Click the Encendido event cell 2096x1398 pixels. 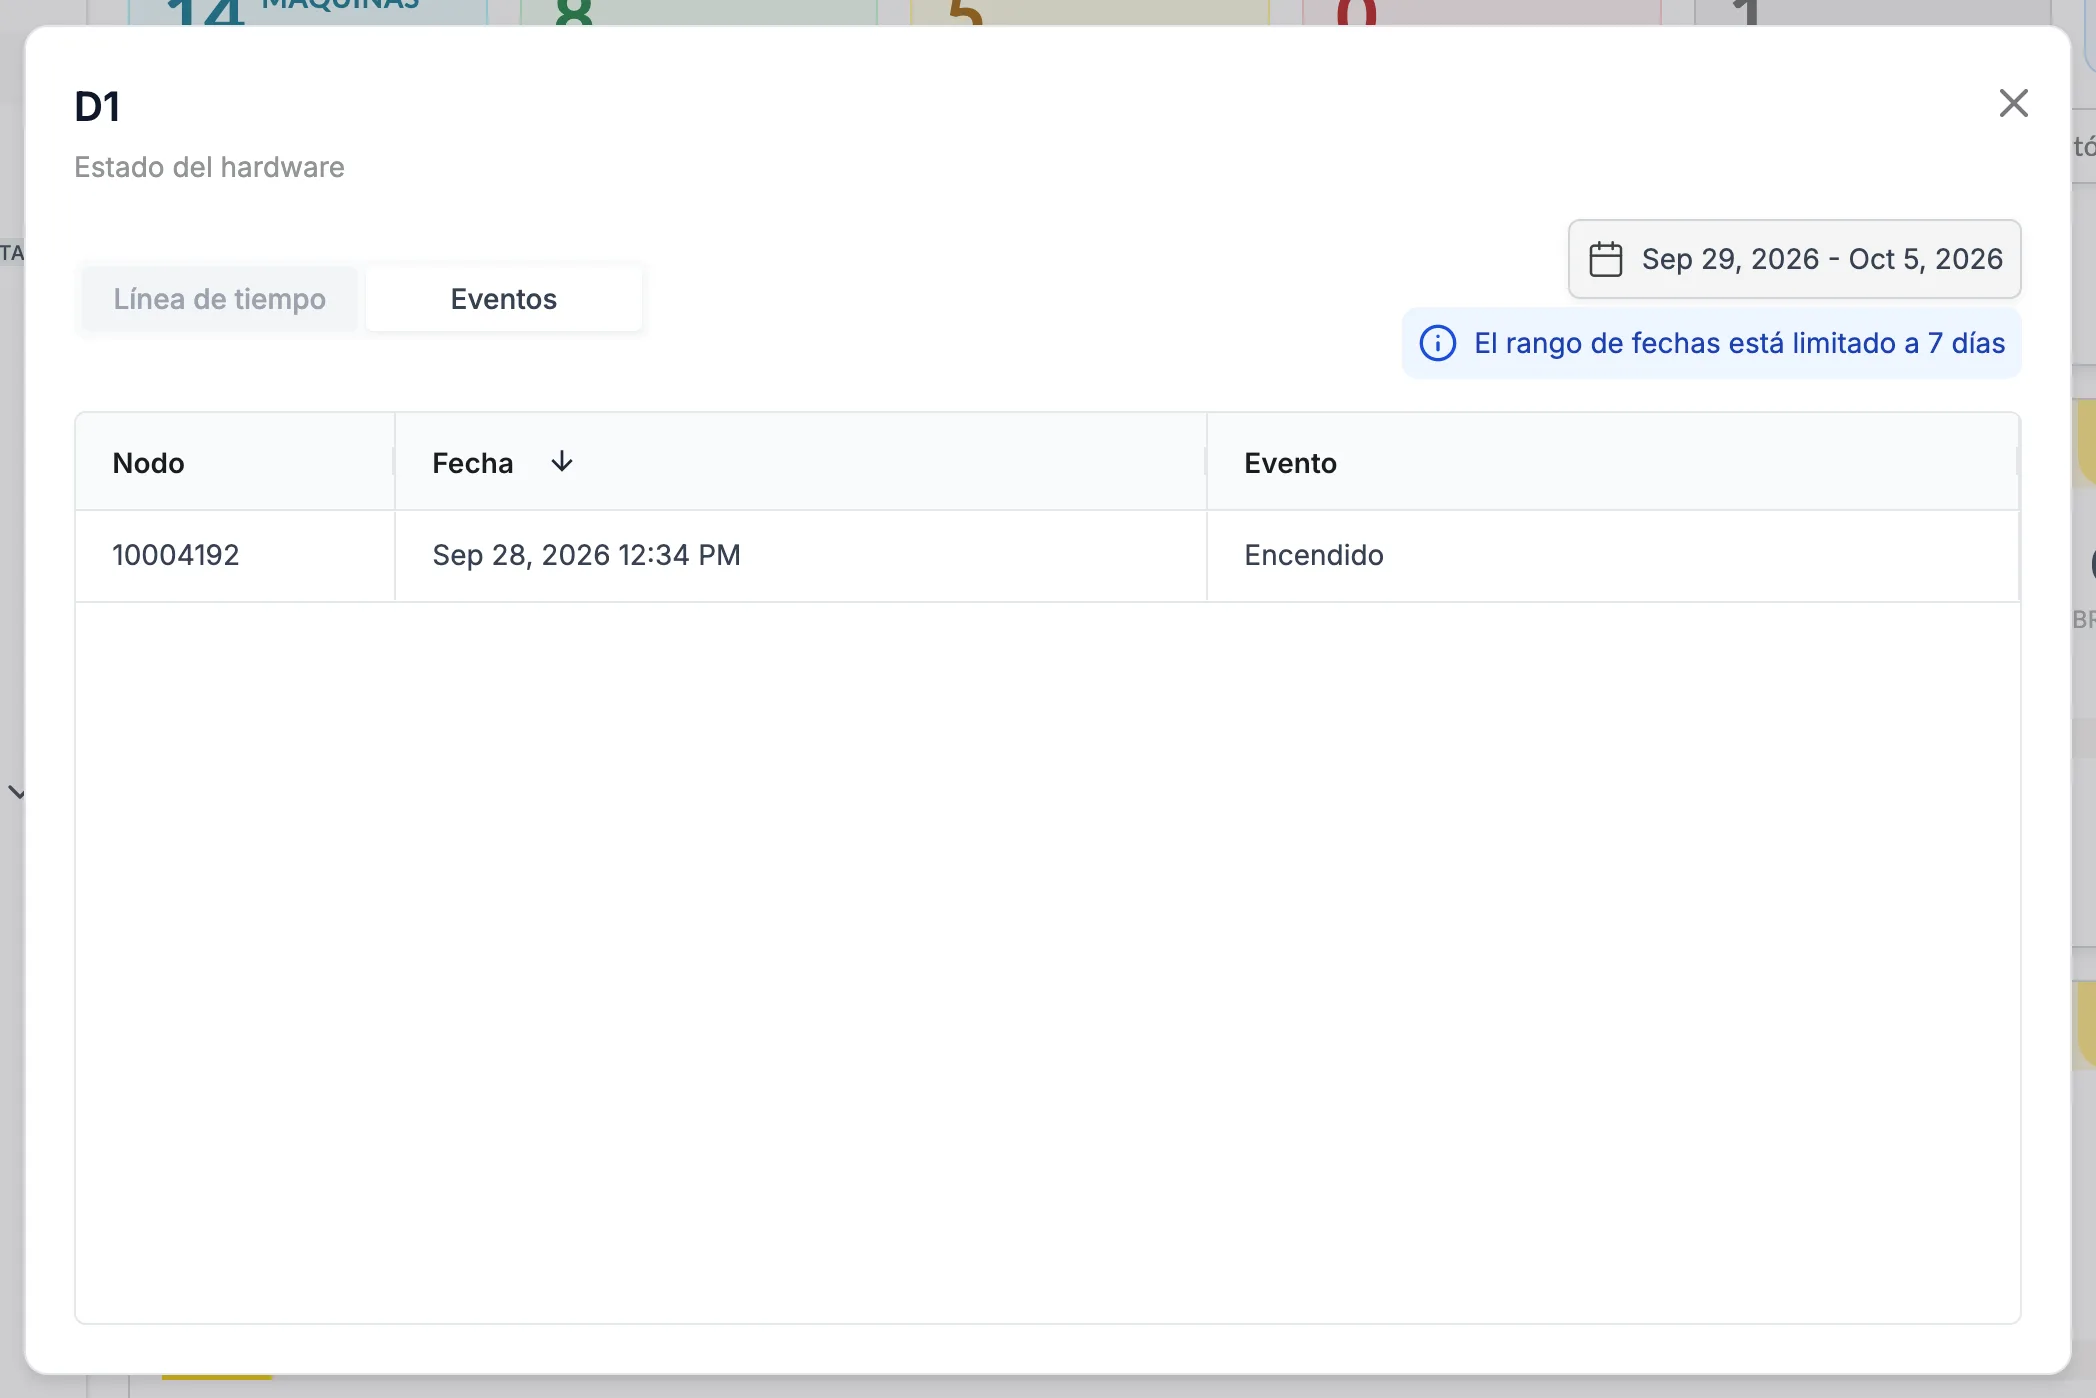pyautogui.click(x=1612, y=556)
